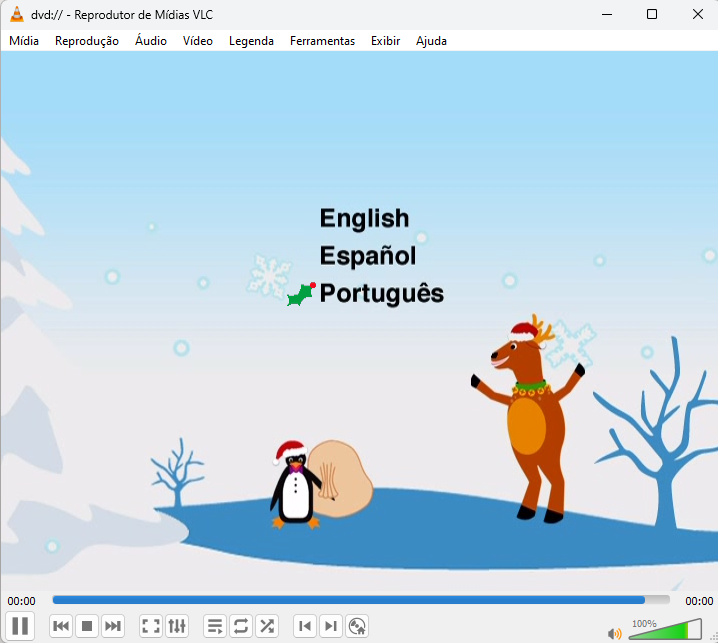Choose Español language option
The height and width of the screenshot is (643, 718).
[x=367, y=256]
